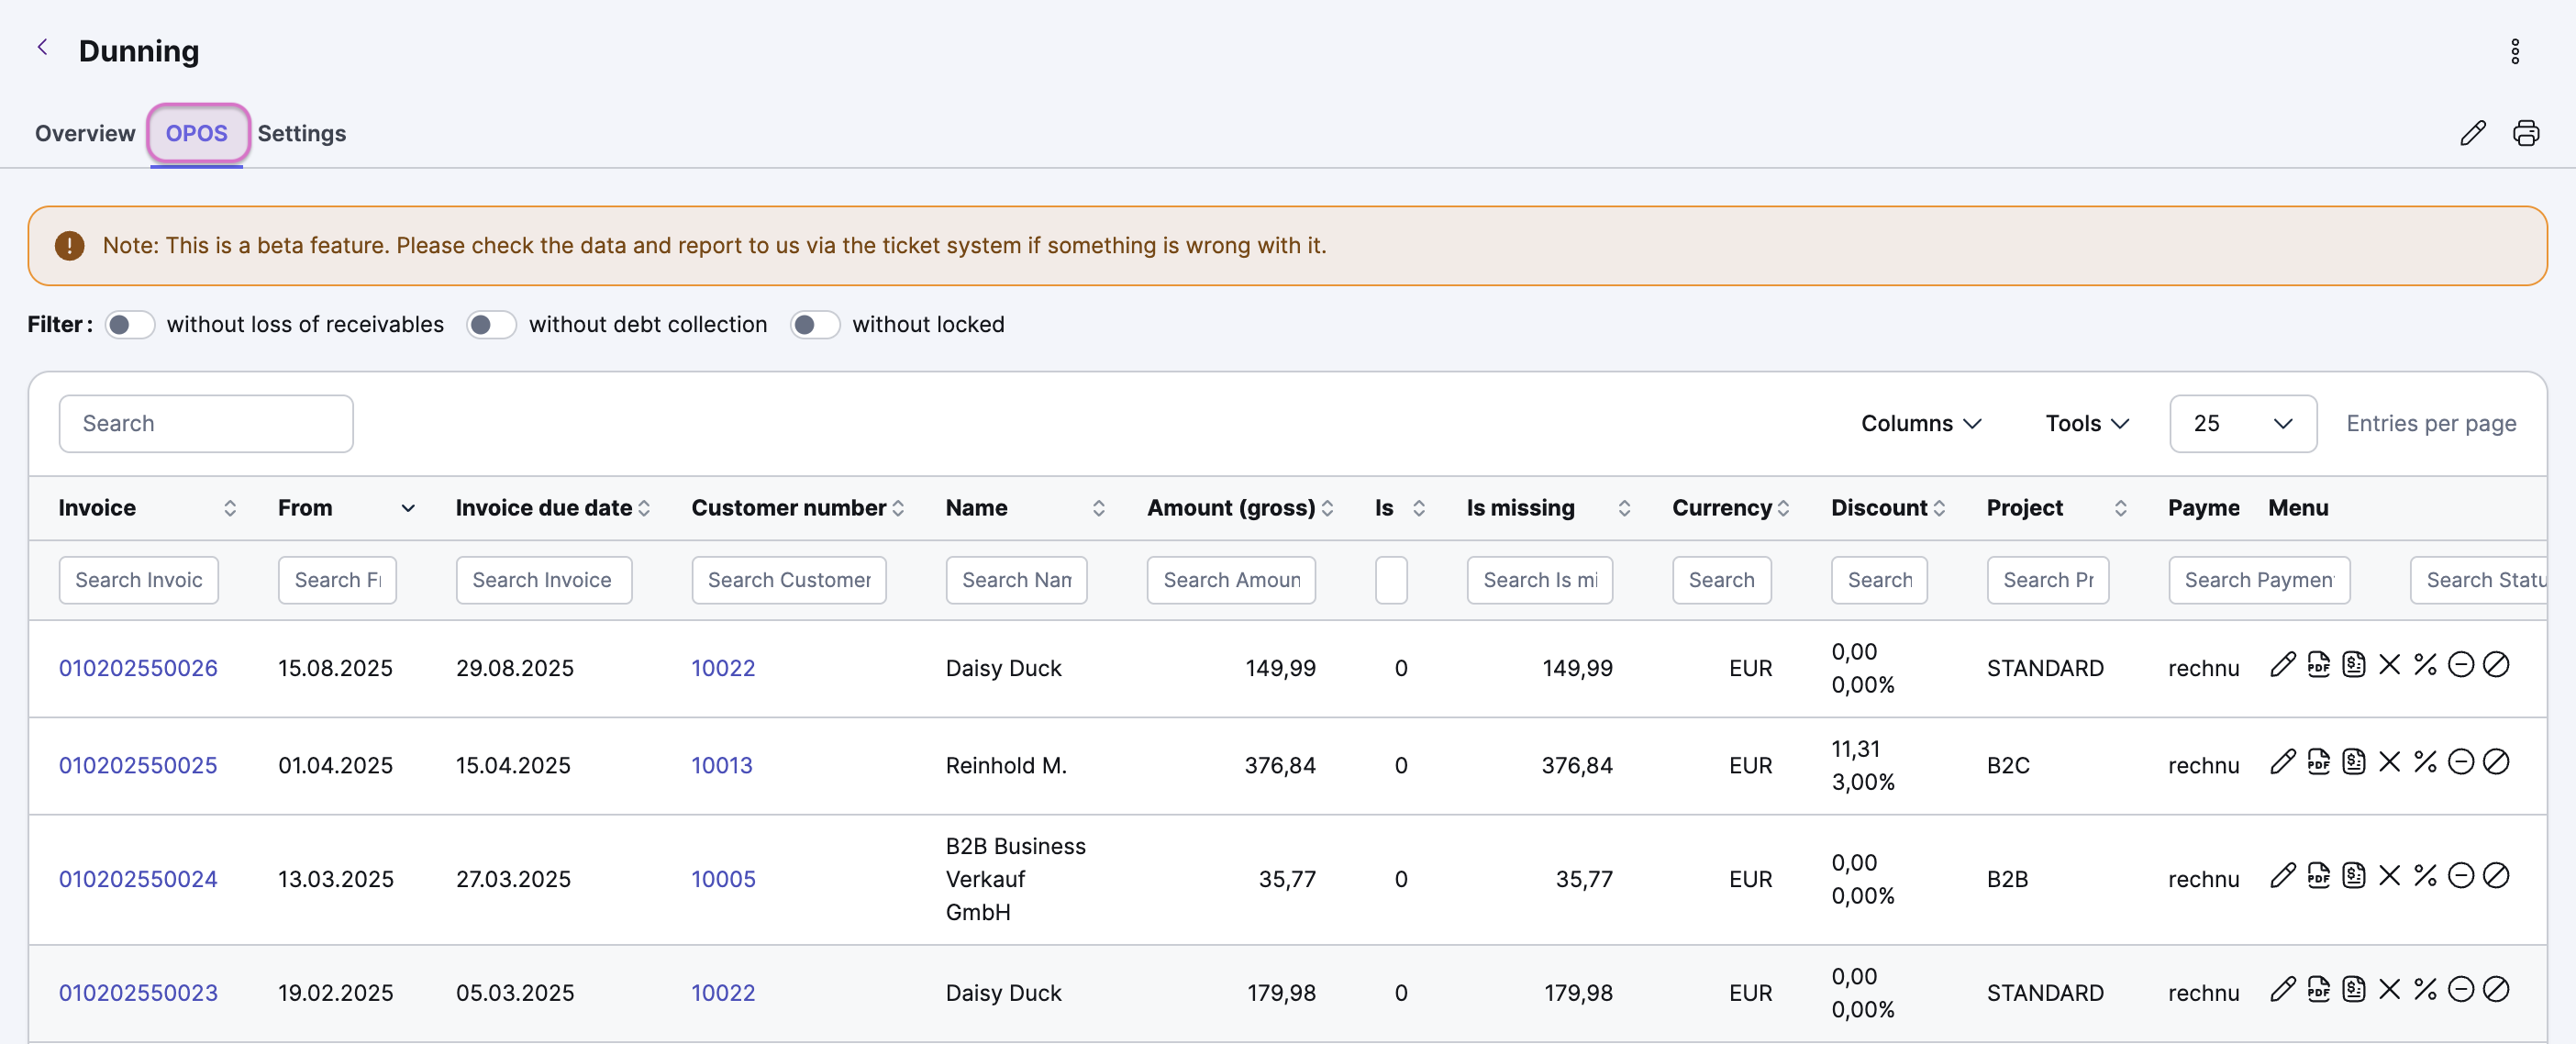Expand the Columns dropdown

tap(1921, 424)
